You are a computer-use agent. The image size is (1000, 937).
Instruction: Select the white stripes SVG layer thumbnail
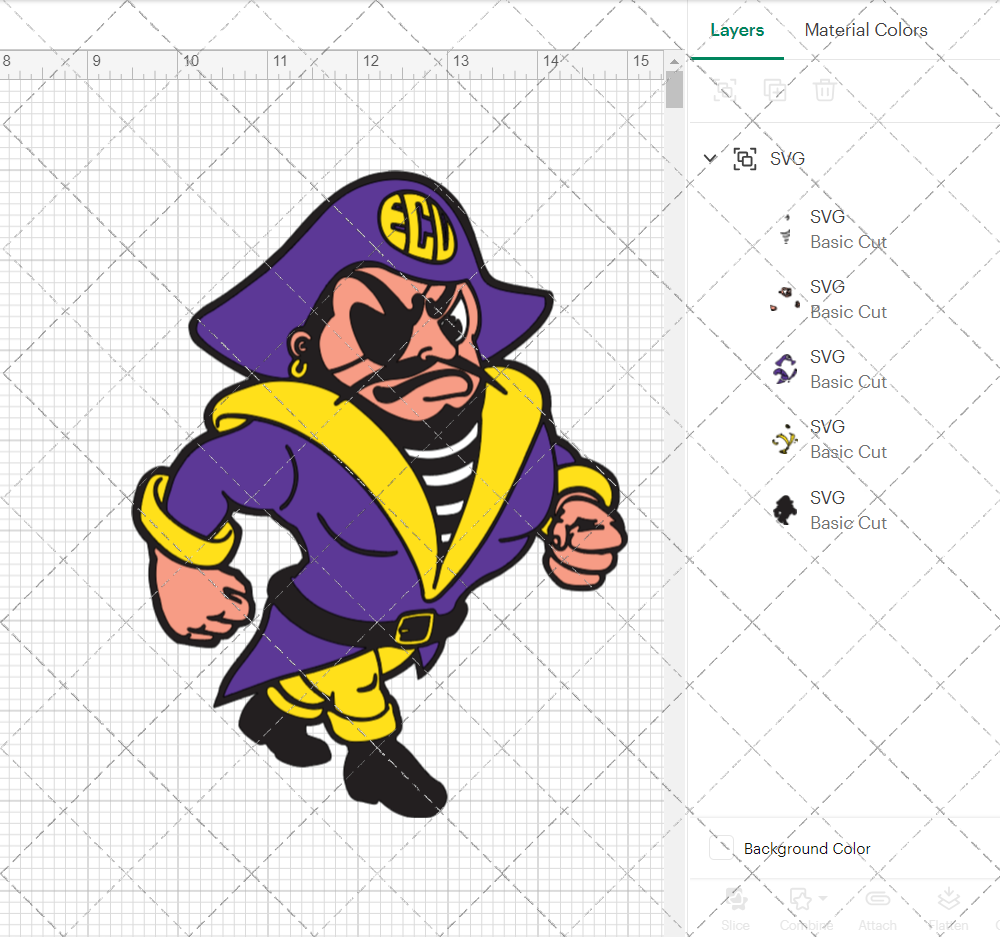(x=786, y=230)
